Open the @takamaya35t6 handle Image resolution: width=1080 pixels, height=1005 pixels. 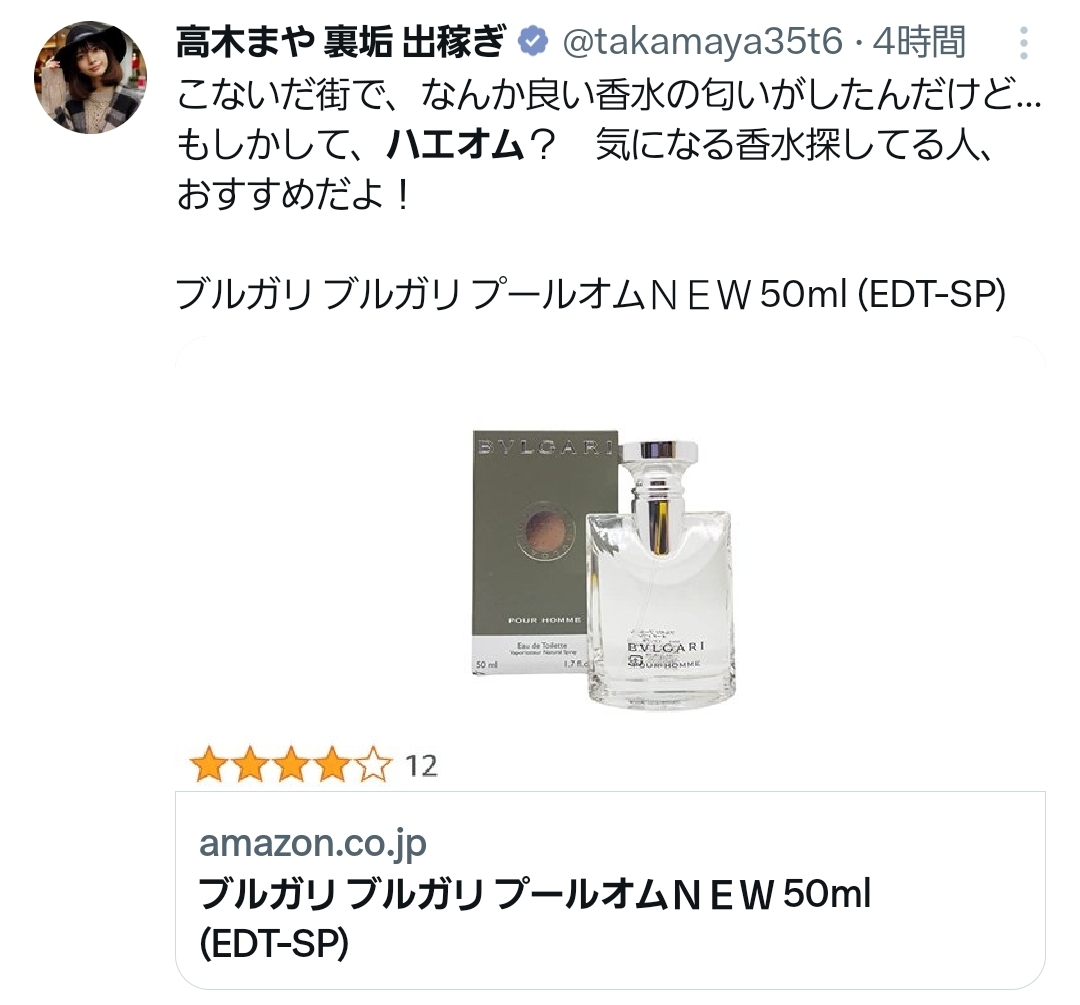coord(703,42)
